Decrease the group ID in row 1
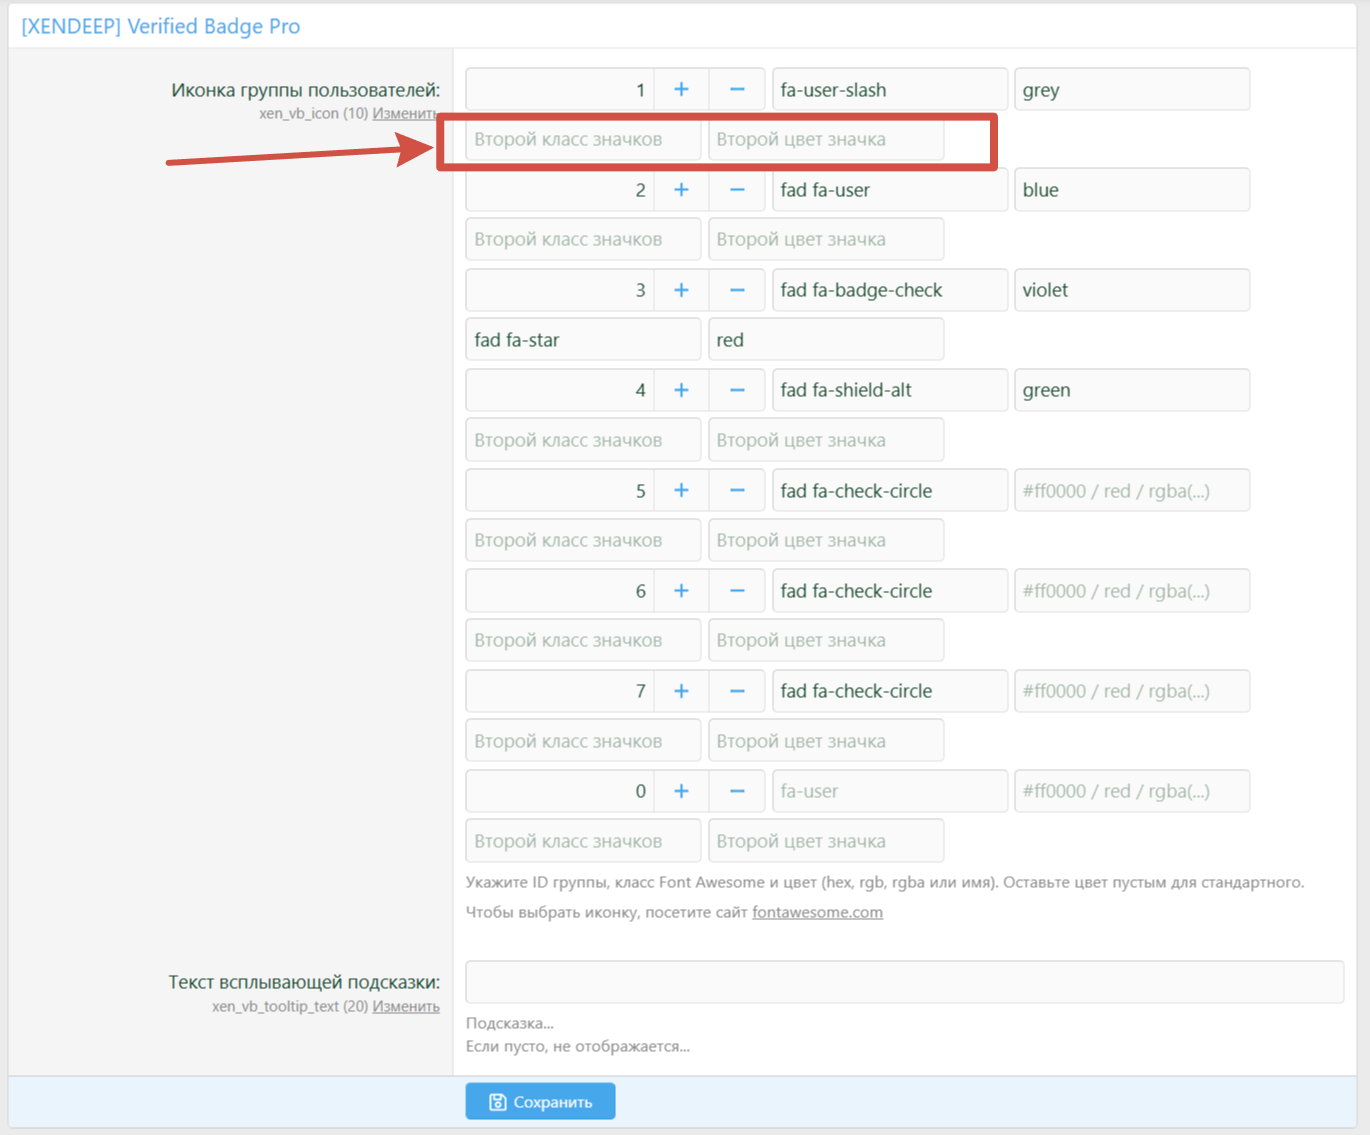Screen dimensions: 1370x1135 click(x=737, y=90)
